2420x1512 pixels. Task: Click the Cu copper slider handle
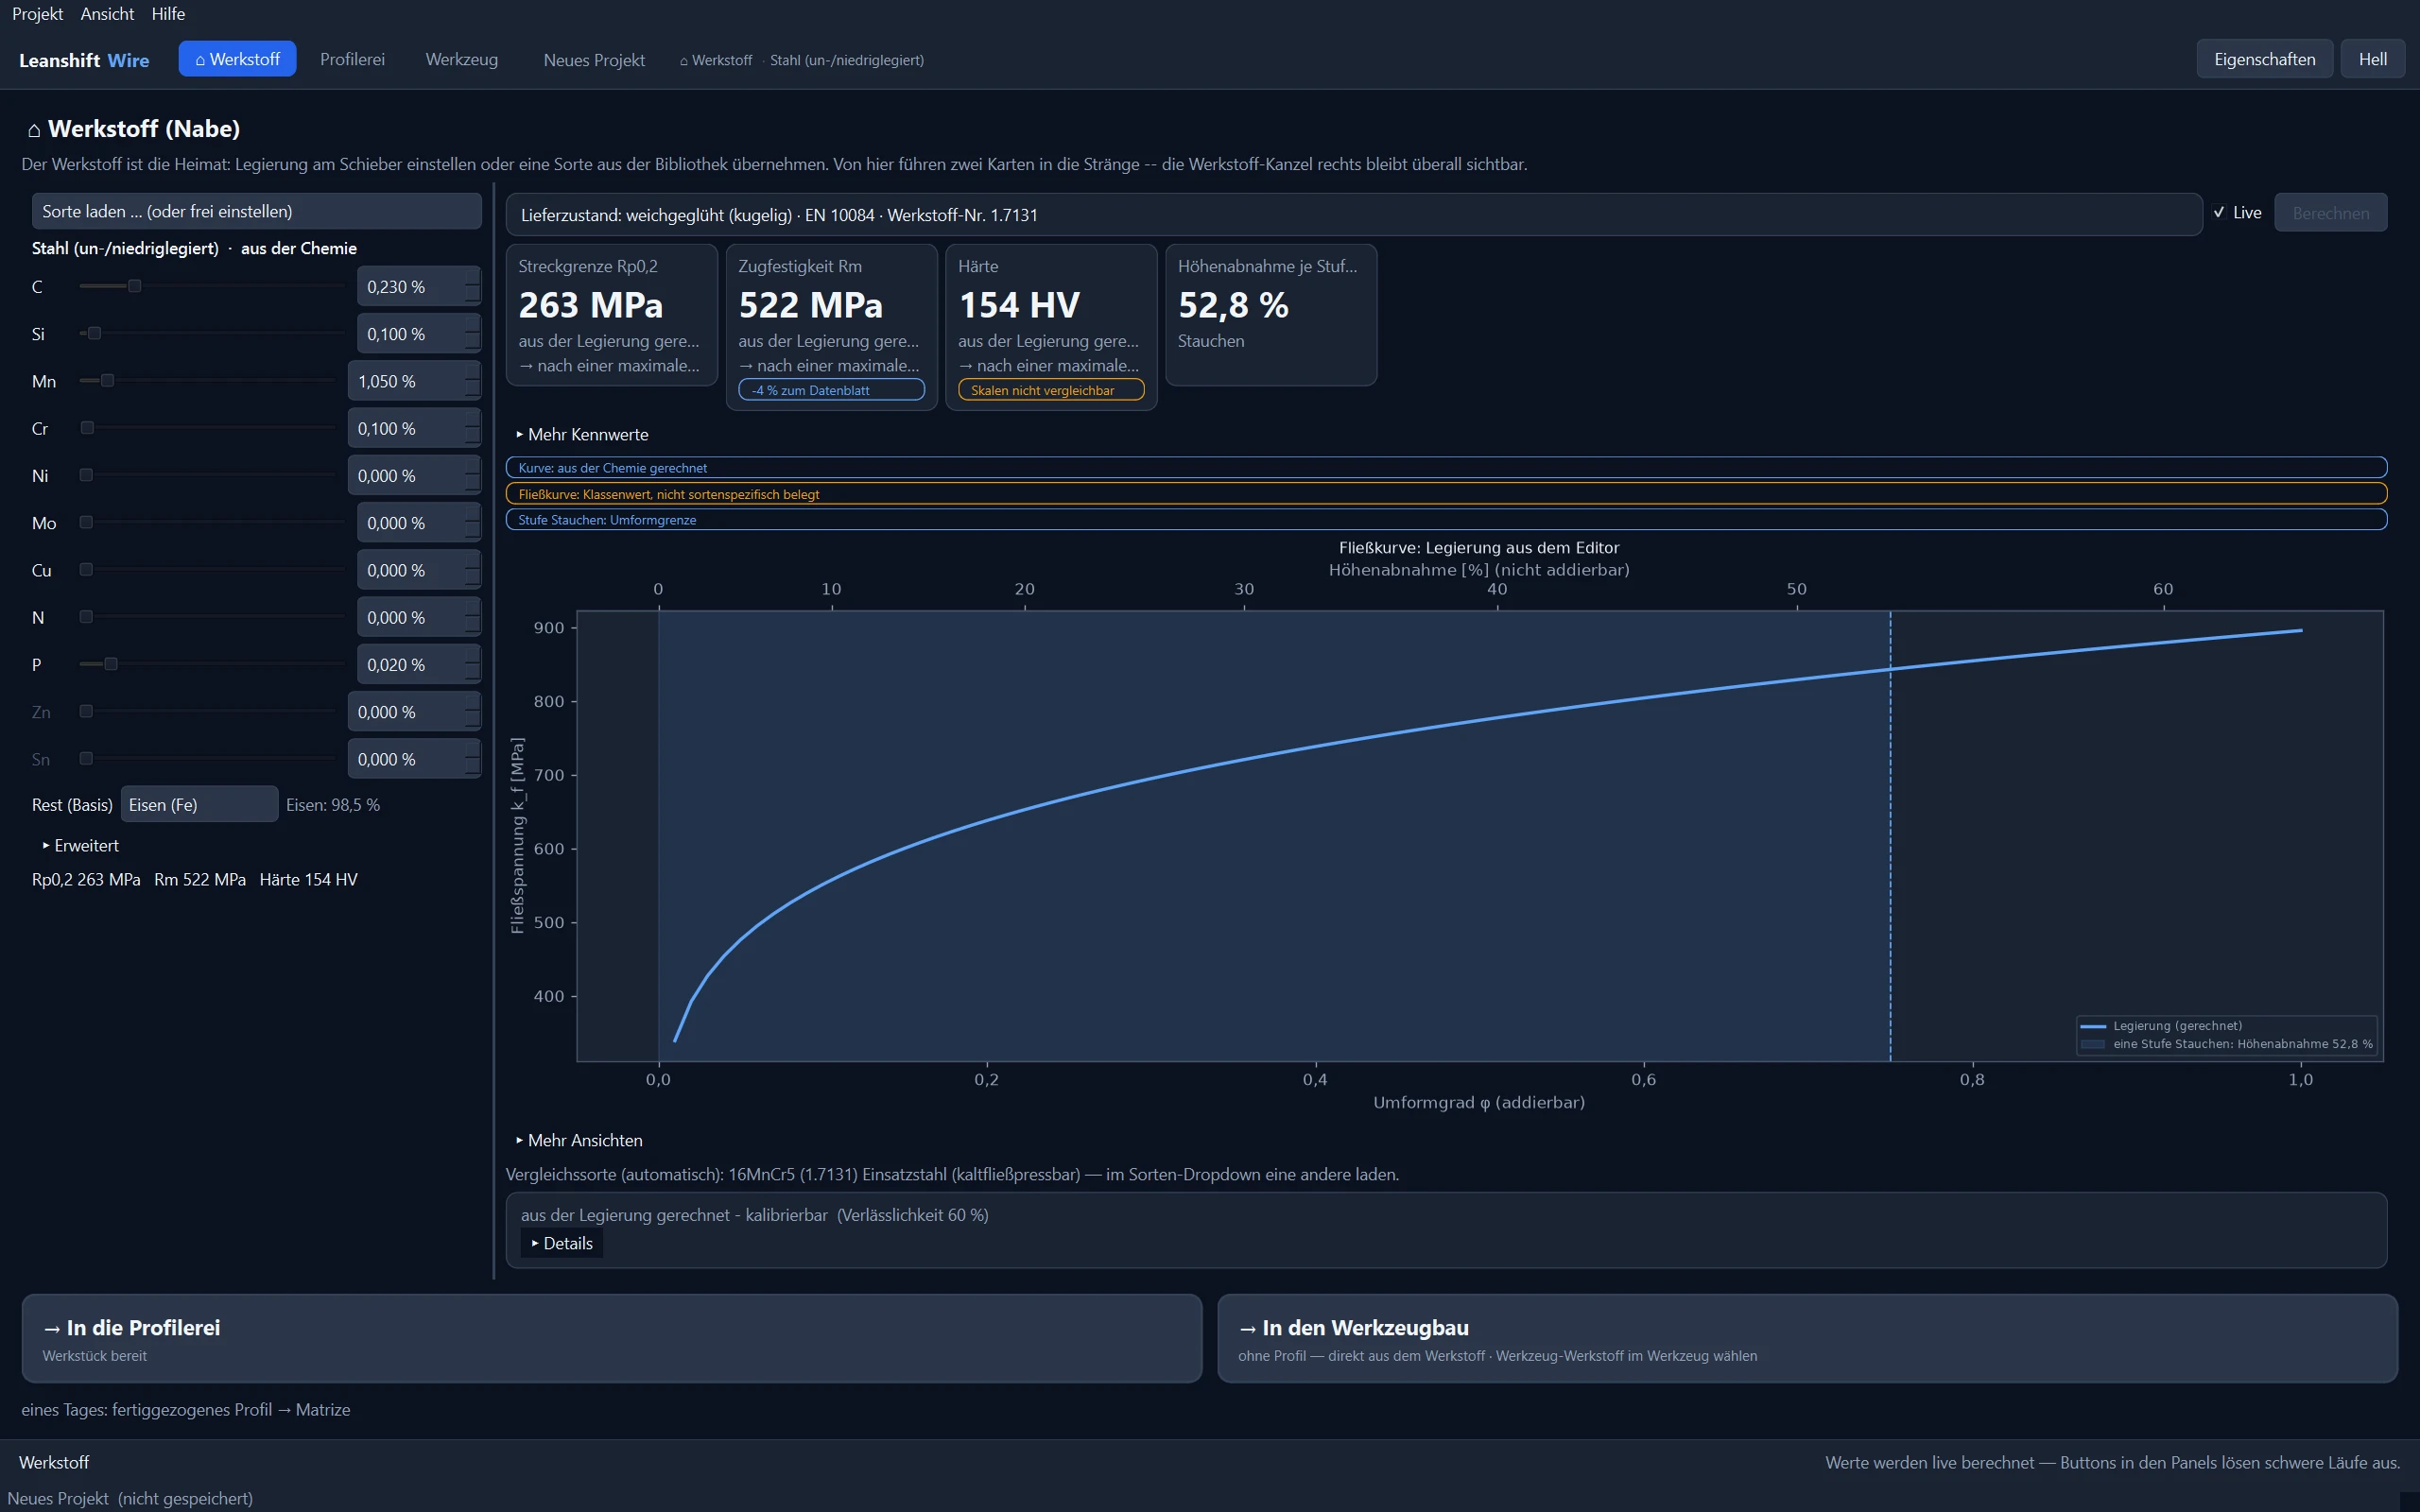click(86, 569)
